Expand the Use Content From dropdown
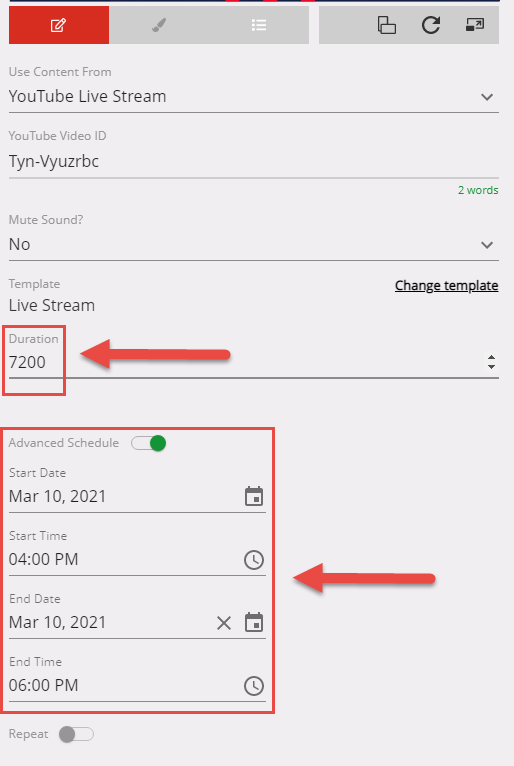The height and width of the screenshot is (766, 514). click(254, 96)
